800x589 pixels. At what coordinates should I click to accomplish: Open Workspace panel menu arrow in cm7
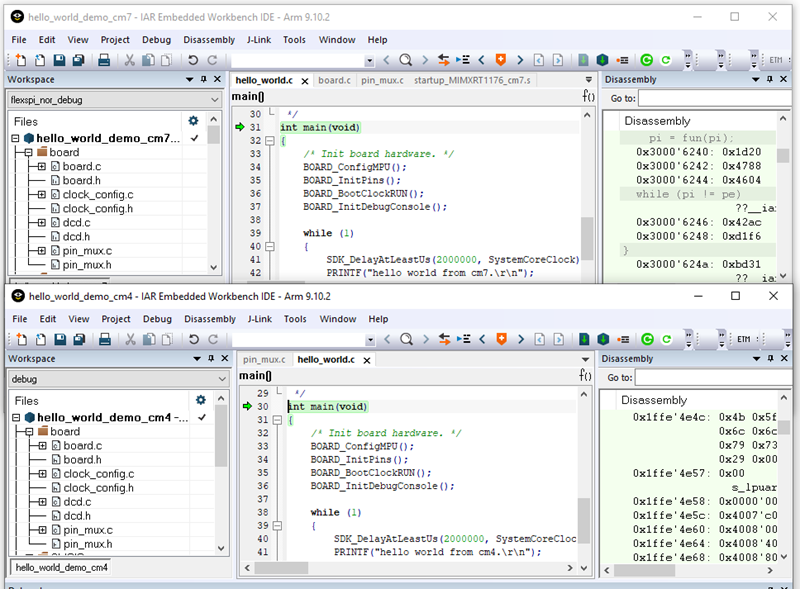coord(189,79)
